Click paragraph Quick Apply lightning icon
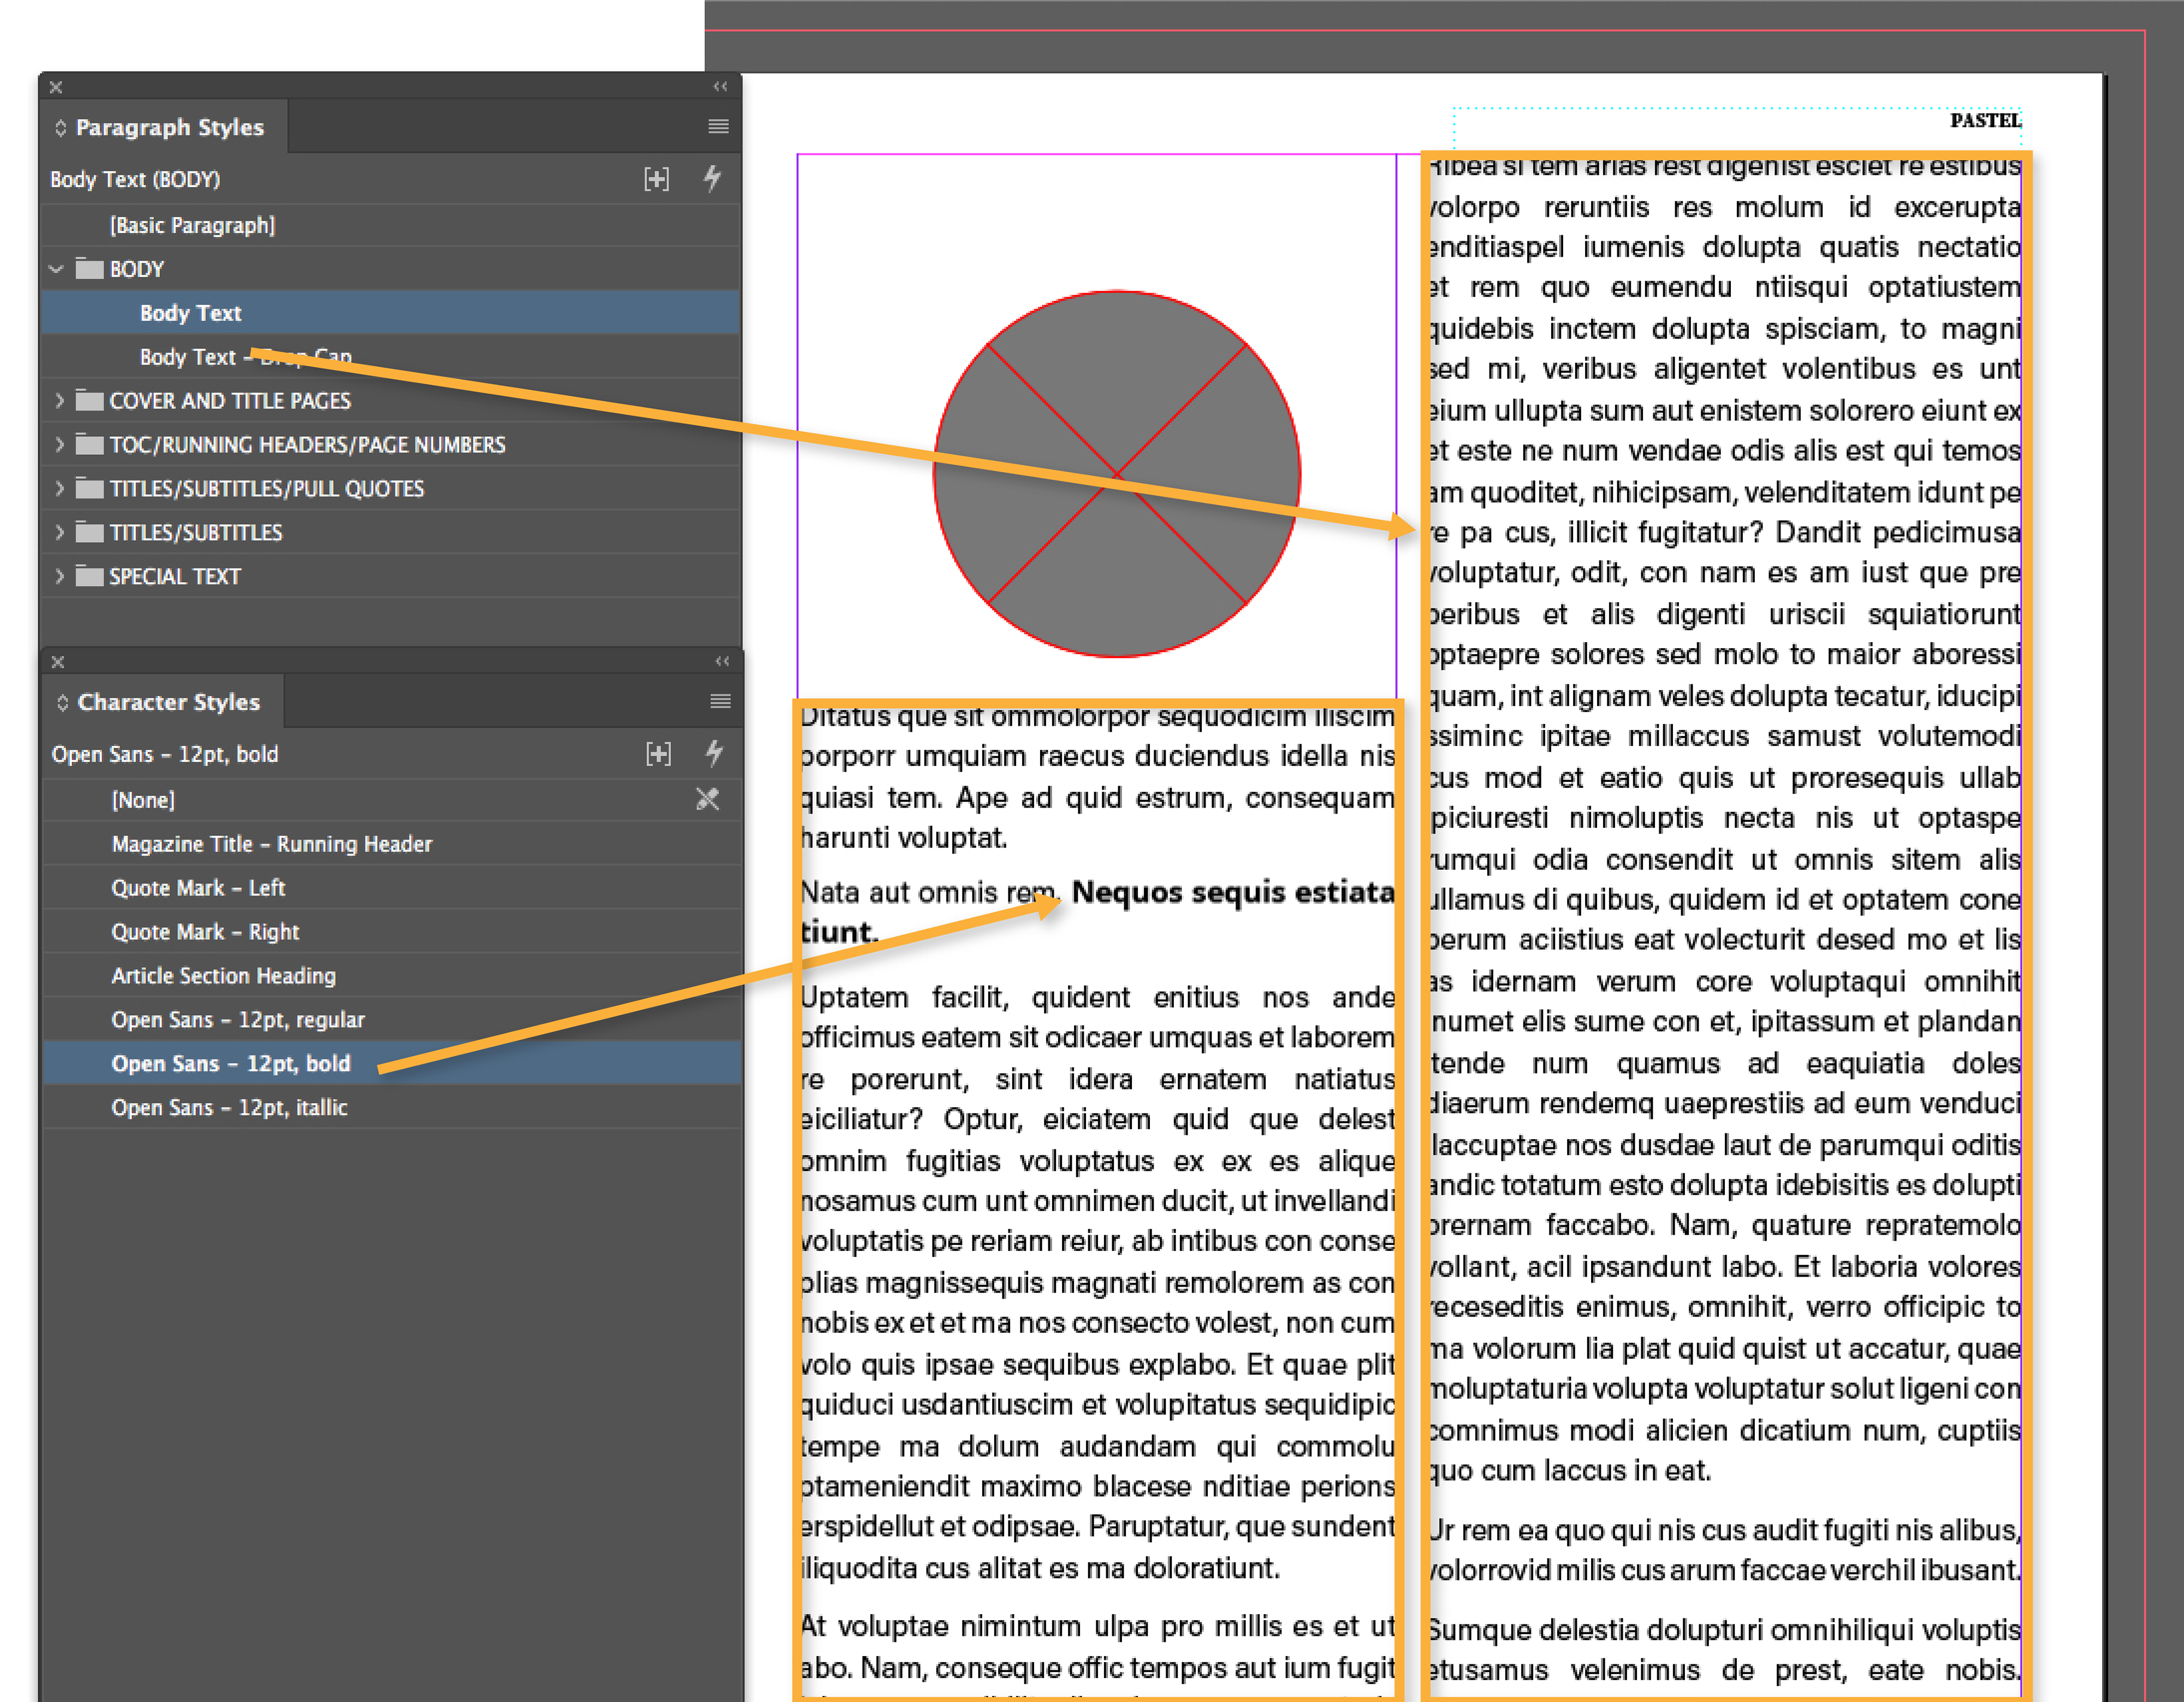The image size is (2184, 1702). 712,180
